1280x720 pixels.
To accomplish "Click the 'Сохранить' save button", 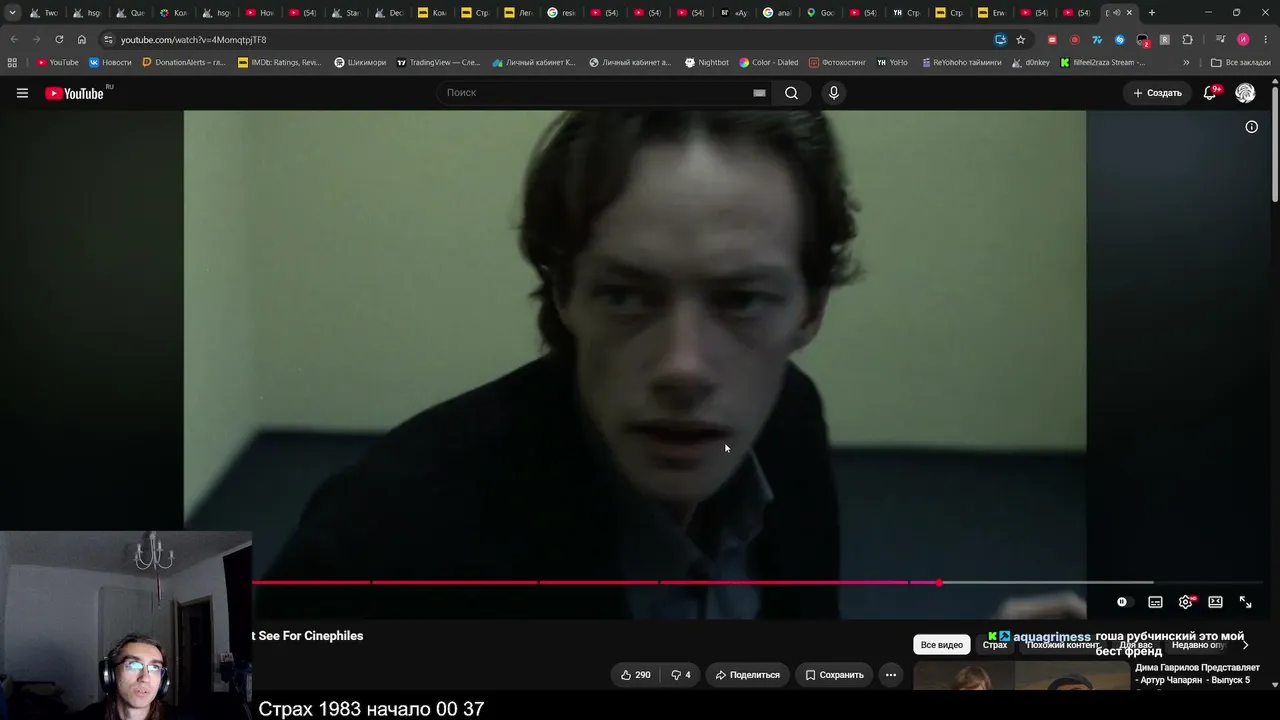I will coord(834,675).
